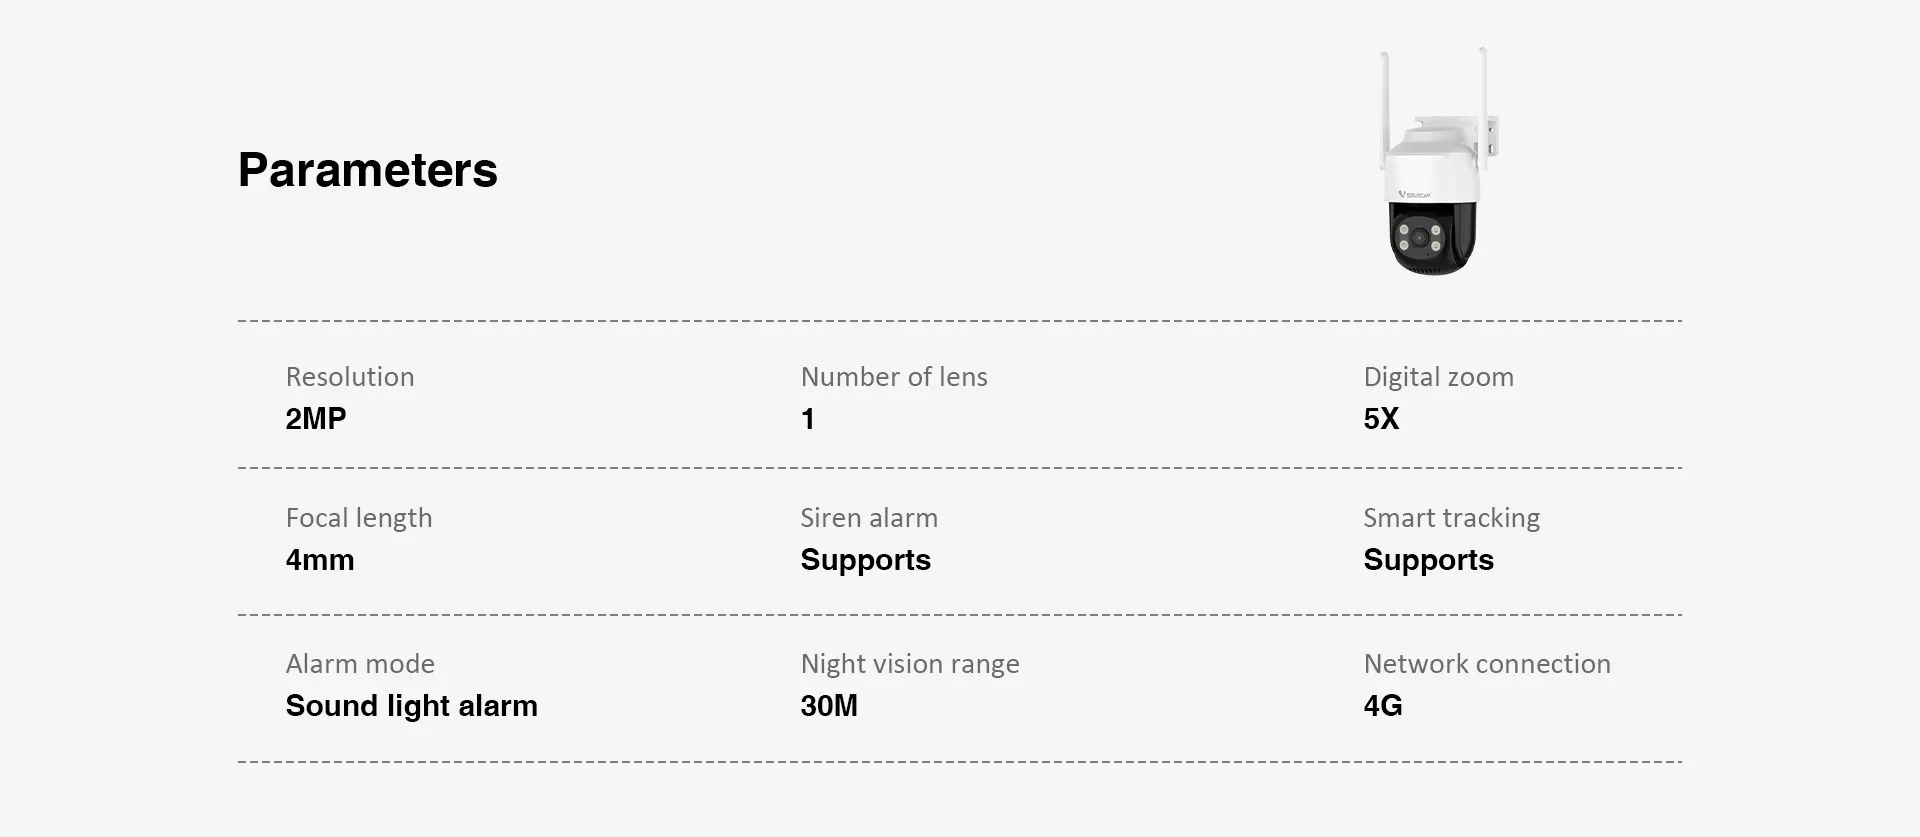Select the Resolution label
Screen dimensions: 1920x837
coord(349,377)
